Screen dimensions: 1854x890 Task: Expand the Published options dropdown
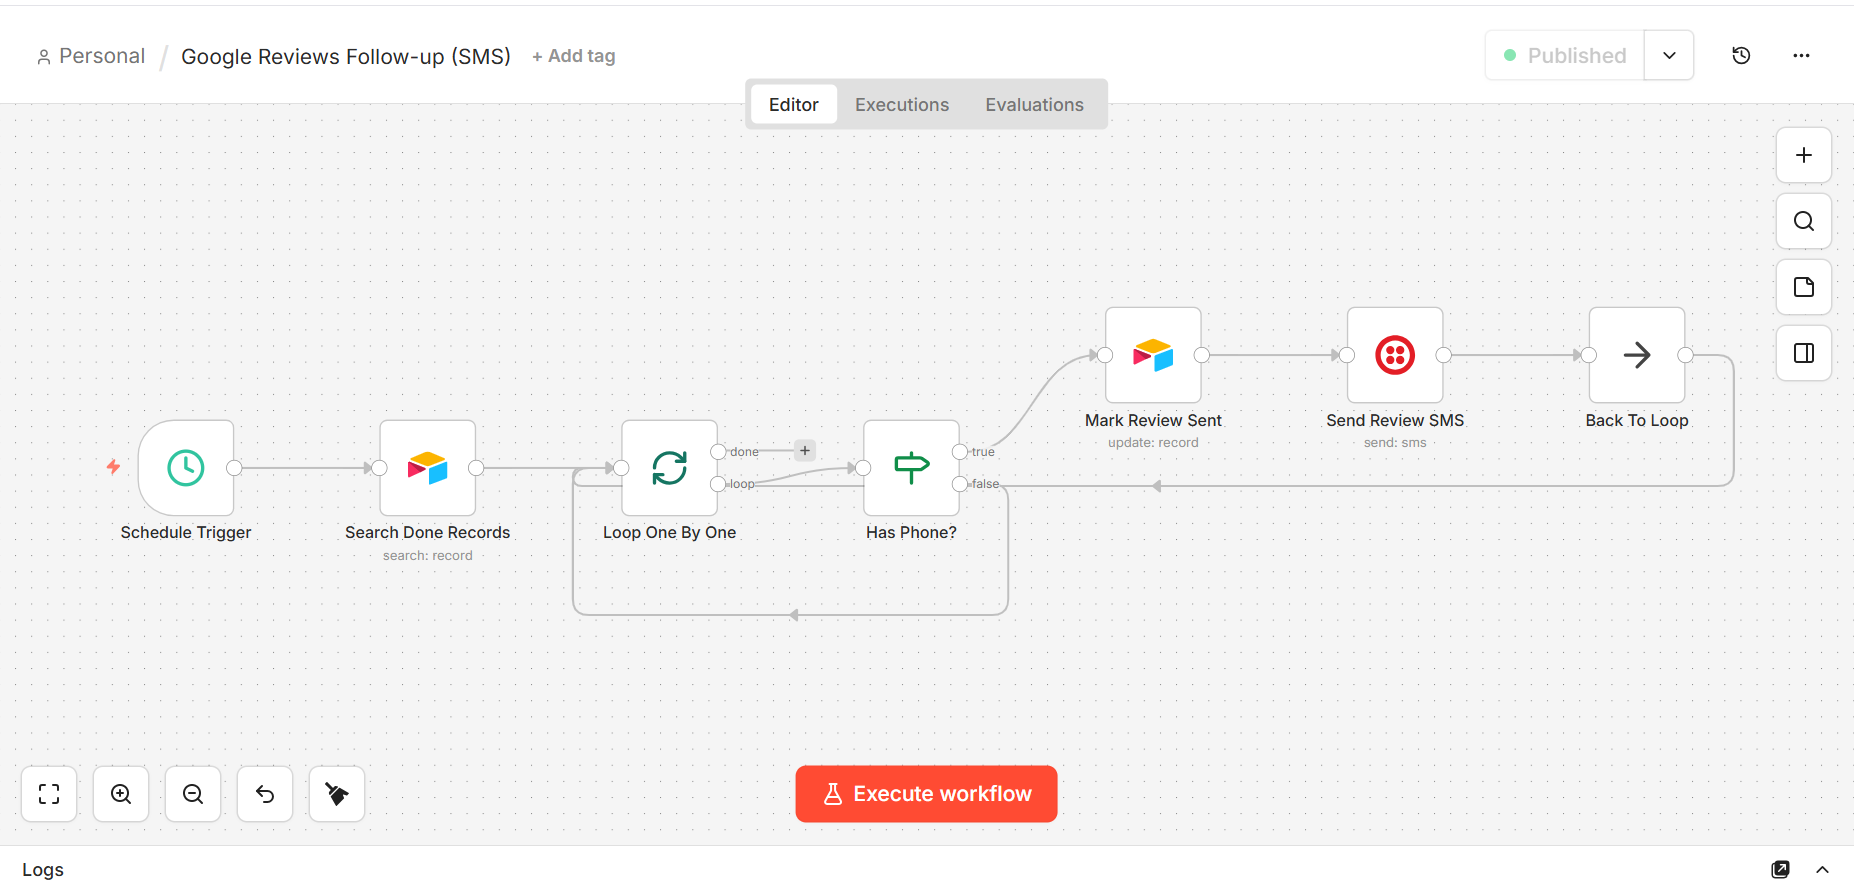tap(1669, 56)
